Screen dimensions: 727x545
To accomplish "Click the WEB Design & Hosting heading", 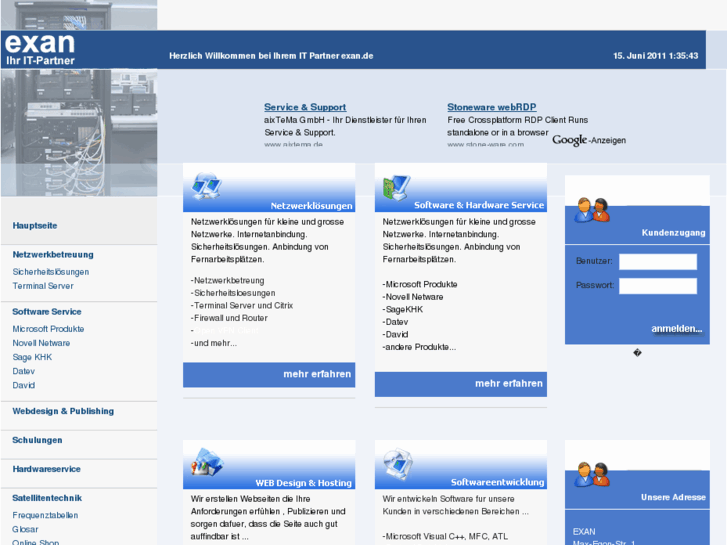I will pyautogui.click(x=304, y=483).
